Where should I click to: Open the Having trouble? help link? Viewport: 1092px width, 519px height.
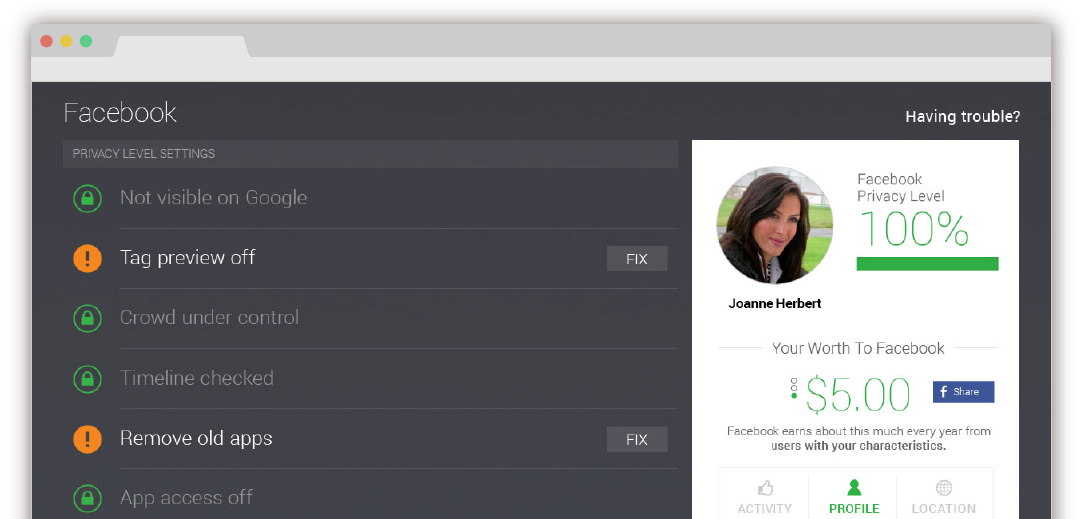(x=962, y=117)
